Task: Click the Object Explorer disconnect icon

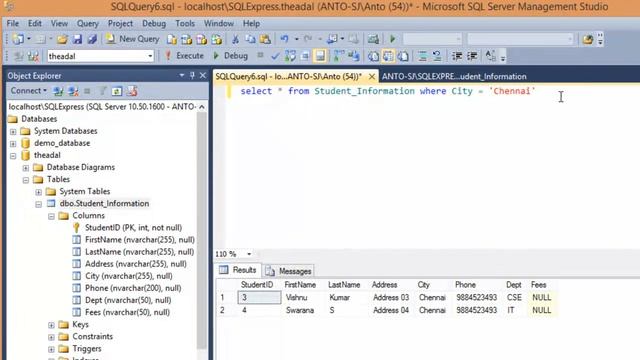Action: (73, 91)
